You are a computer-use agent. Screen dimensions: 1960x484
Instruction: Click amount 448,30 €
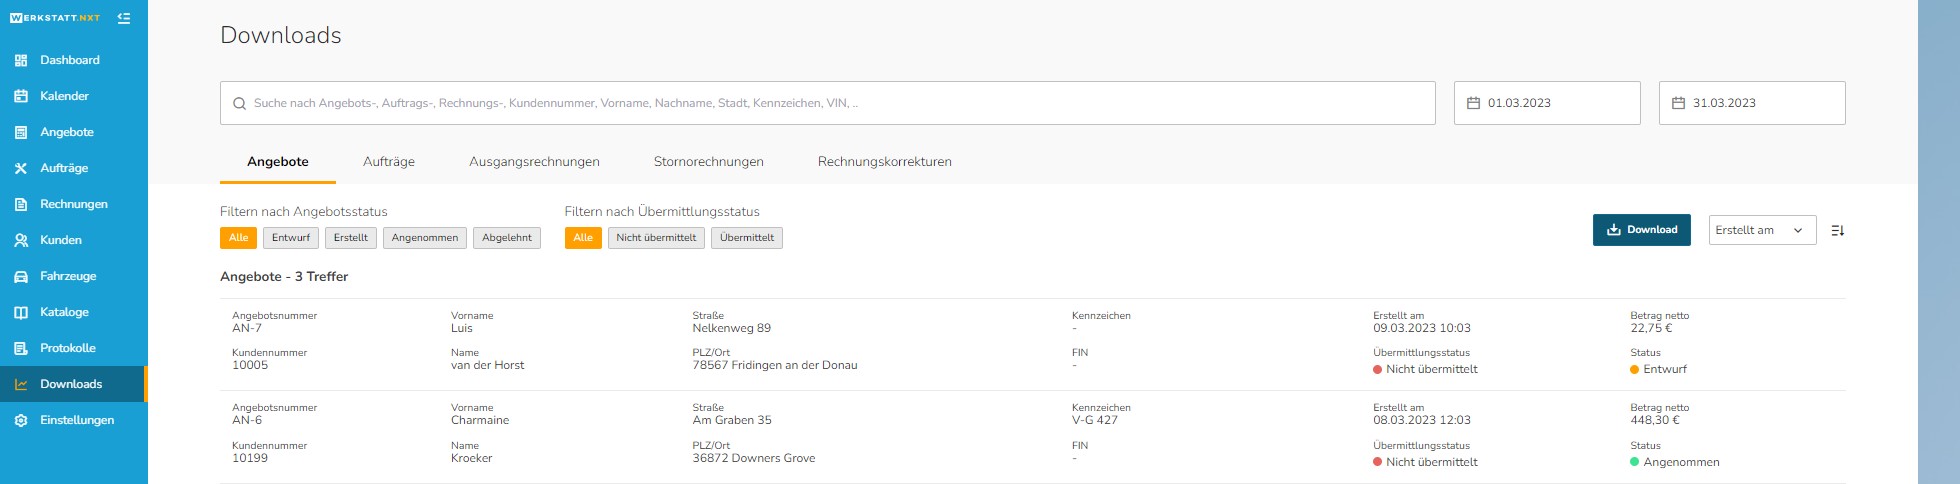(x=1655, y=421)
